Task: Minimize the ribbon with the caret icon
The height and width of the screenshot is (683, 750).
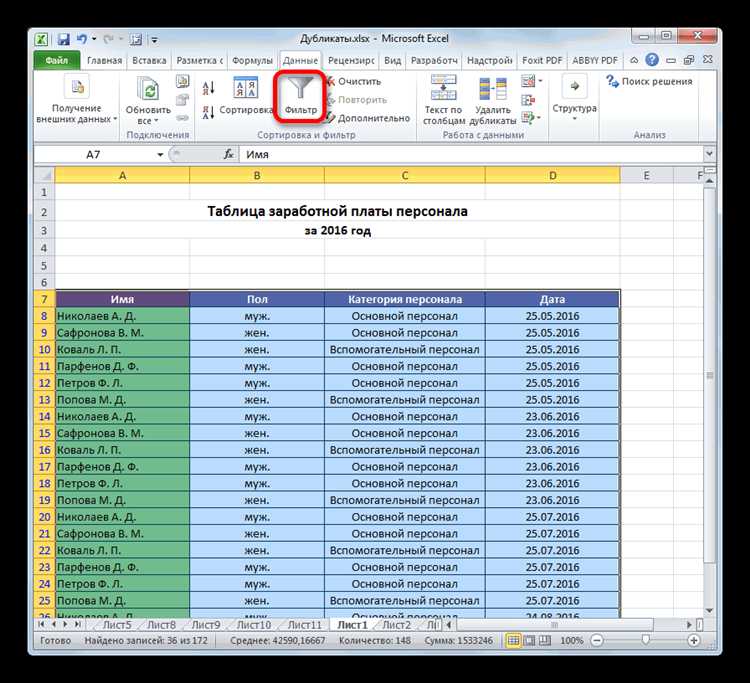Action: [634, 60]
